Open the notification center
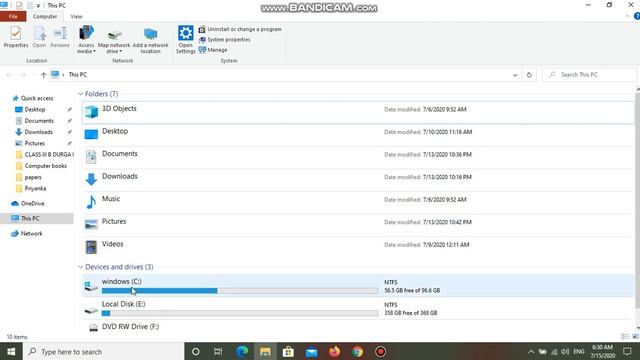The width and height of the screenshot is (640, 360). coord(627,351)
